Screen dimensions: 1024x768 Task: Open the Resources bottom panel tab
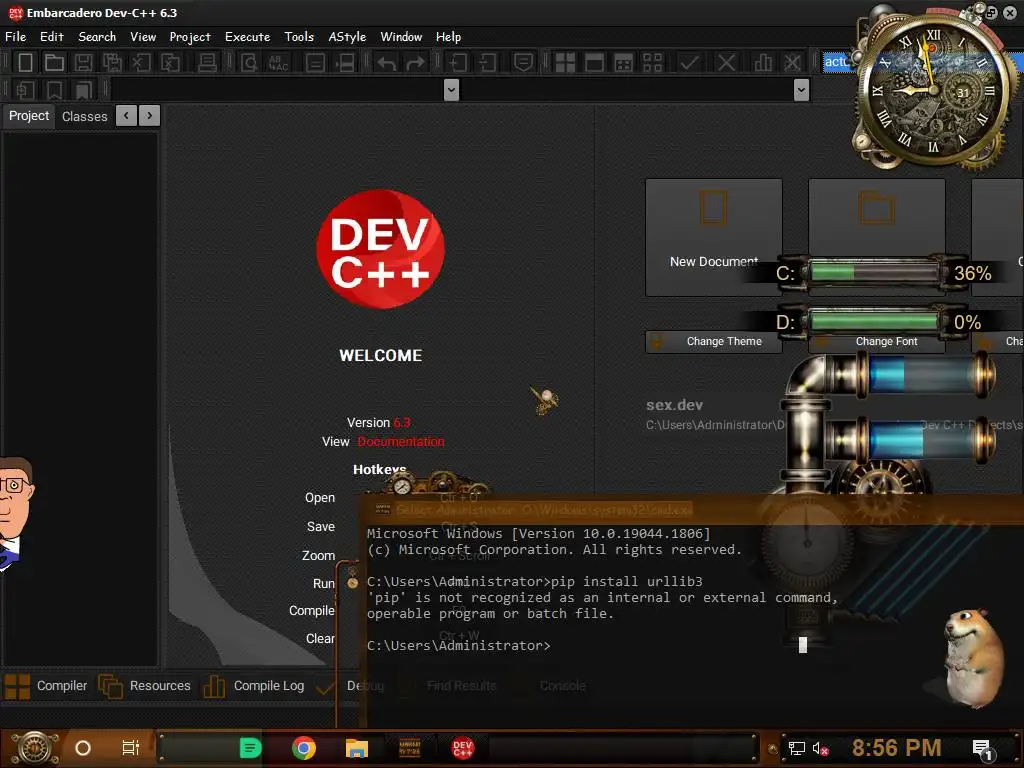145,686
